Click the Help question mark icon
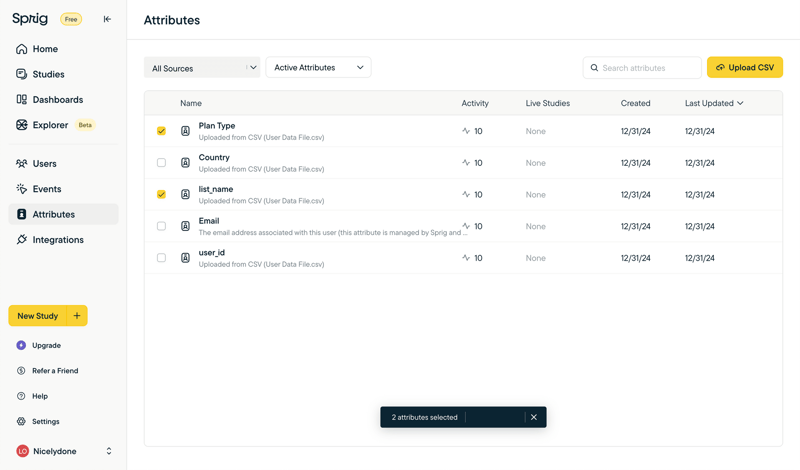The height and width of the screenshot is (470, 800). [21, 396]
